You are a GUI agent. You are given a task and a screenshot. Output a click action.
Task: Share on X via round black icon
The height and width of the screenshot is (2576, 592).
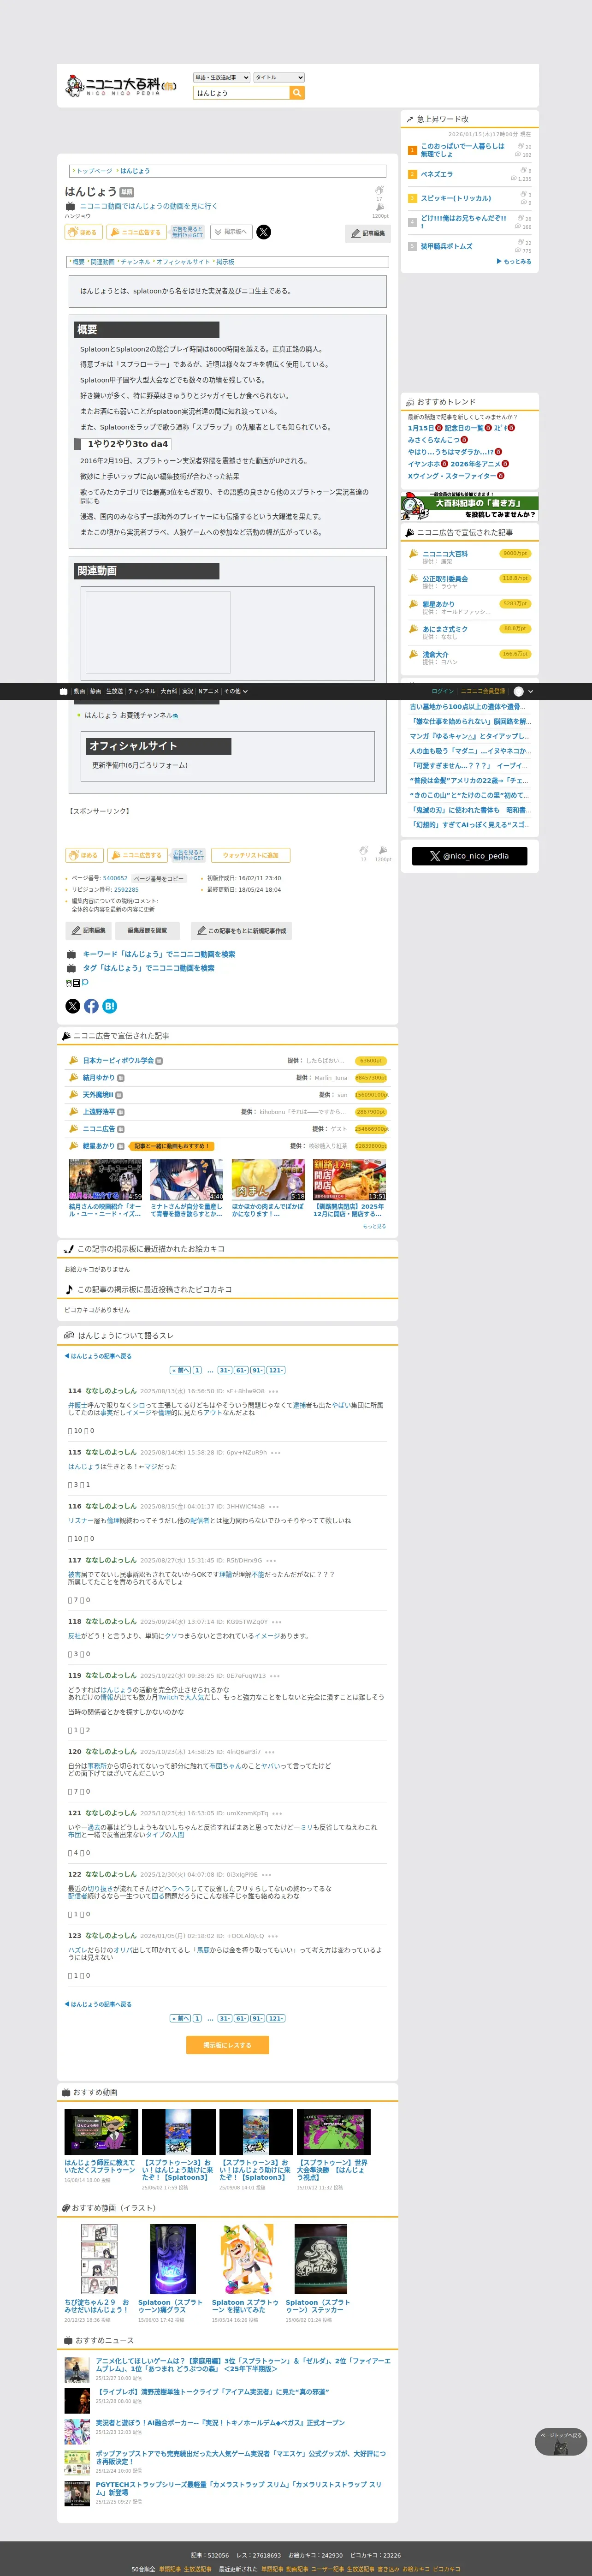tap(72, 1006)
